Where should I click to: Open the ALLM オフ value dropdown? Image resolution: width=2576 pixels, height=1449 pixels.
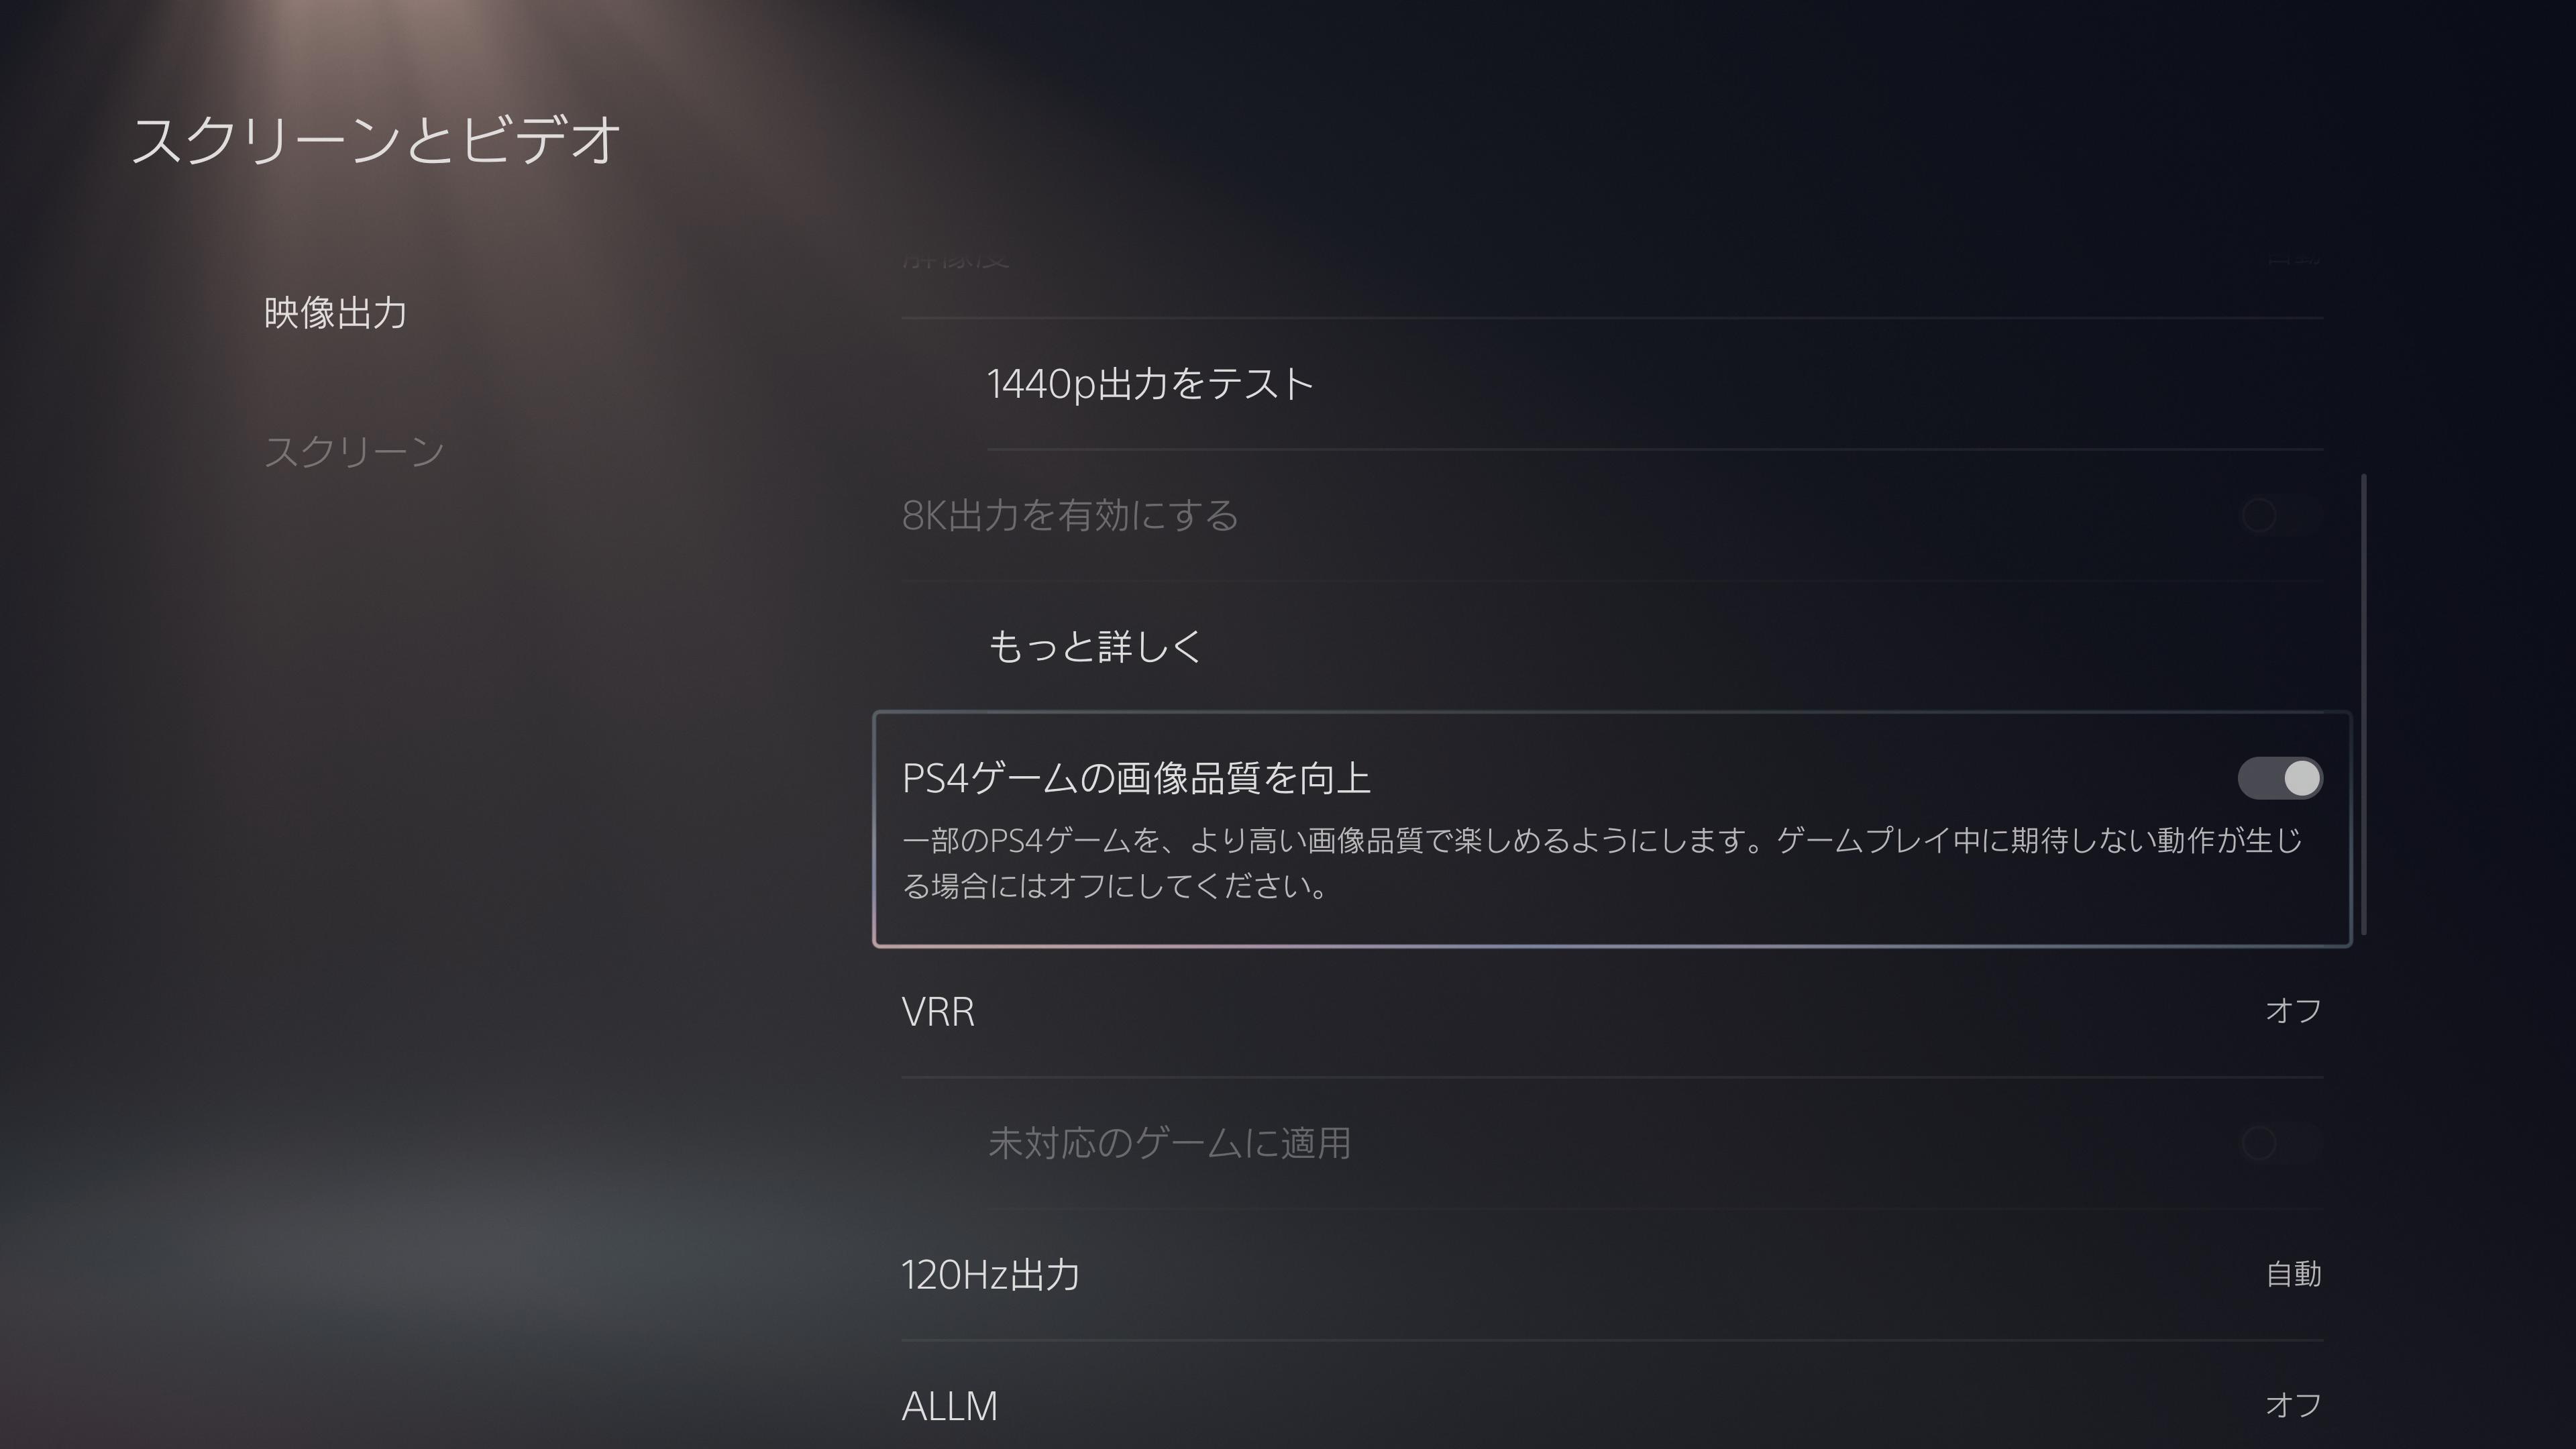pos(2292,1405)
